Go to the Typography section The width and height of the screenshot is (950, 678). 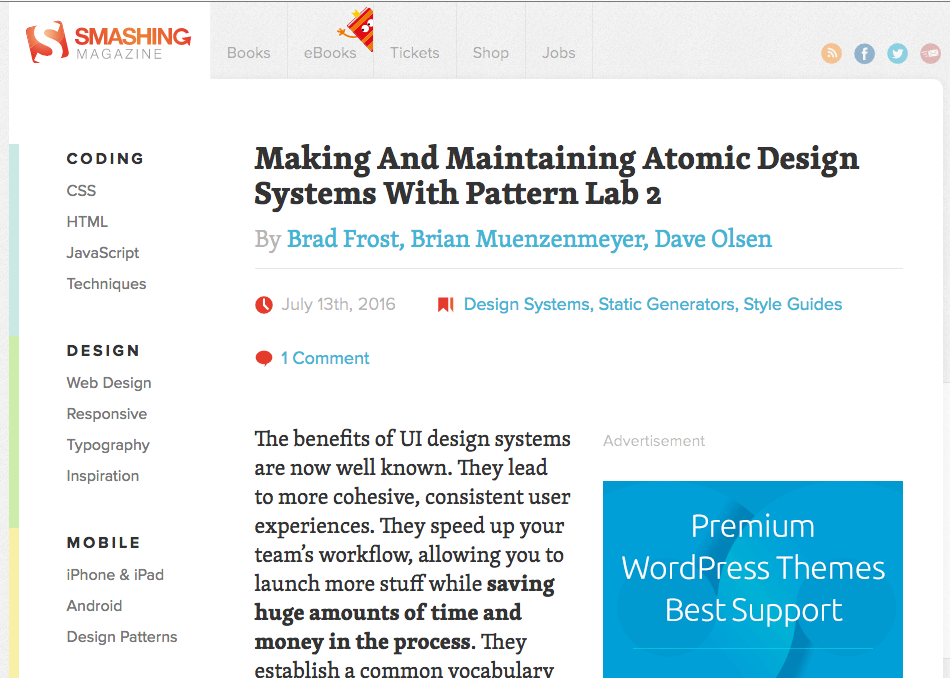click(x=108, y=445)
